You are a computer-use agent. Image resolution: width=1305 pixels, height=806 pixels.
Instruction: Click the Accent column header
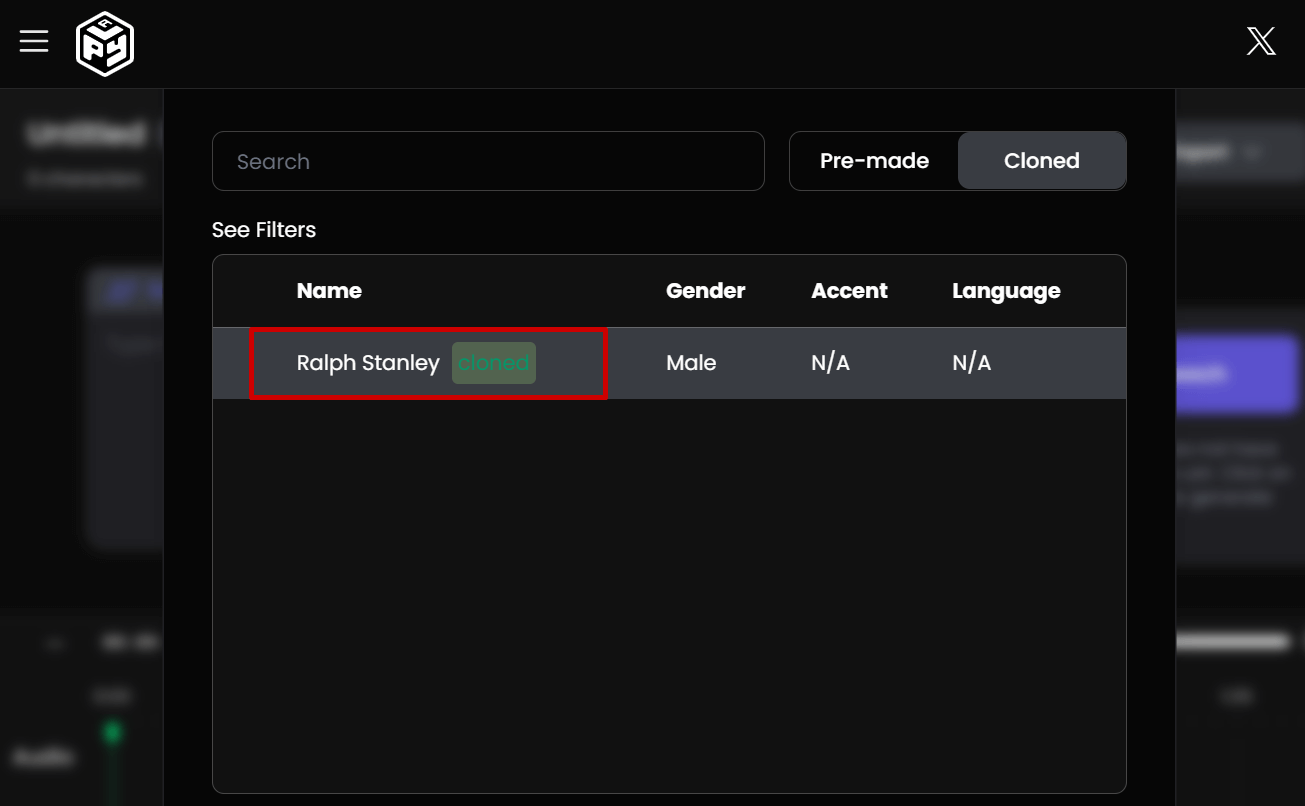tap(849, 291)
